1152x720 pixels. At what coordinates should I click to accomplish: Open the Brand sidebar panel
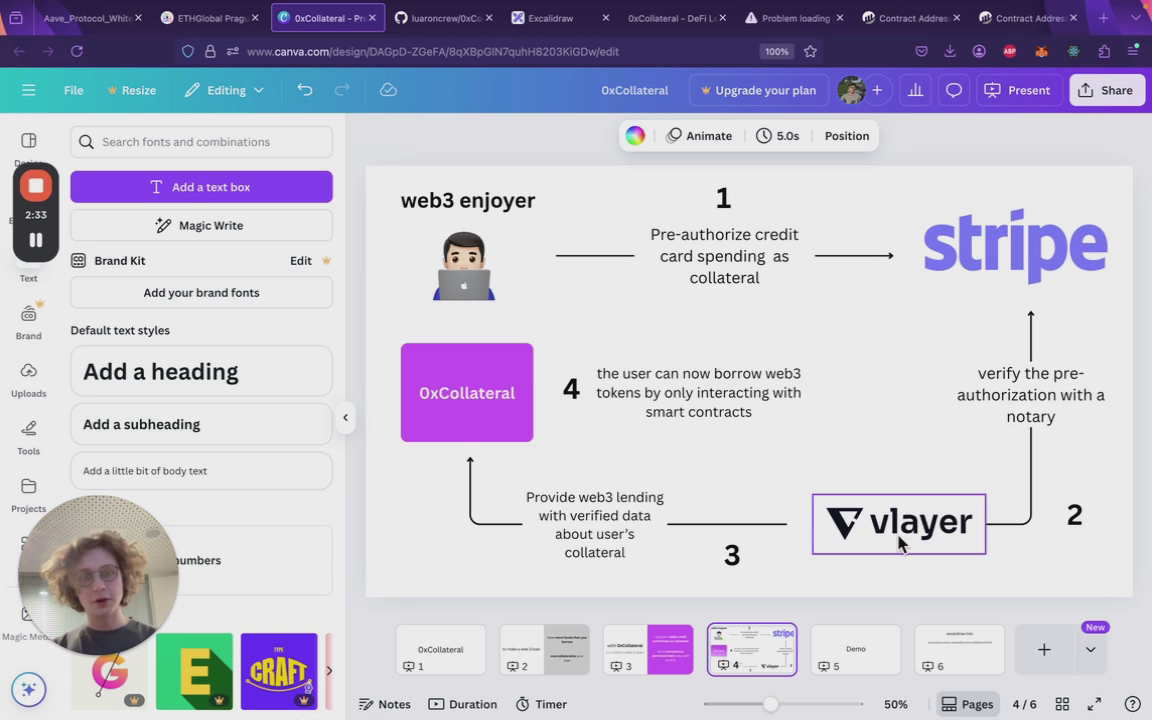pyautogui.click(x=29, y=322)
